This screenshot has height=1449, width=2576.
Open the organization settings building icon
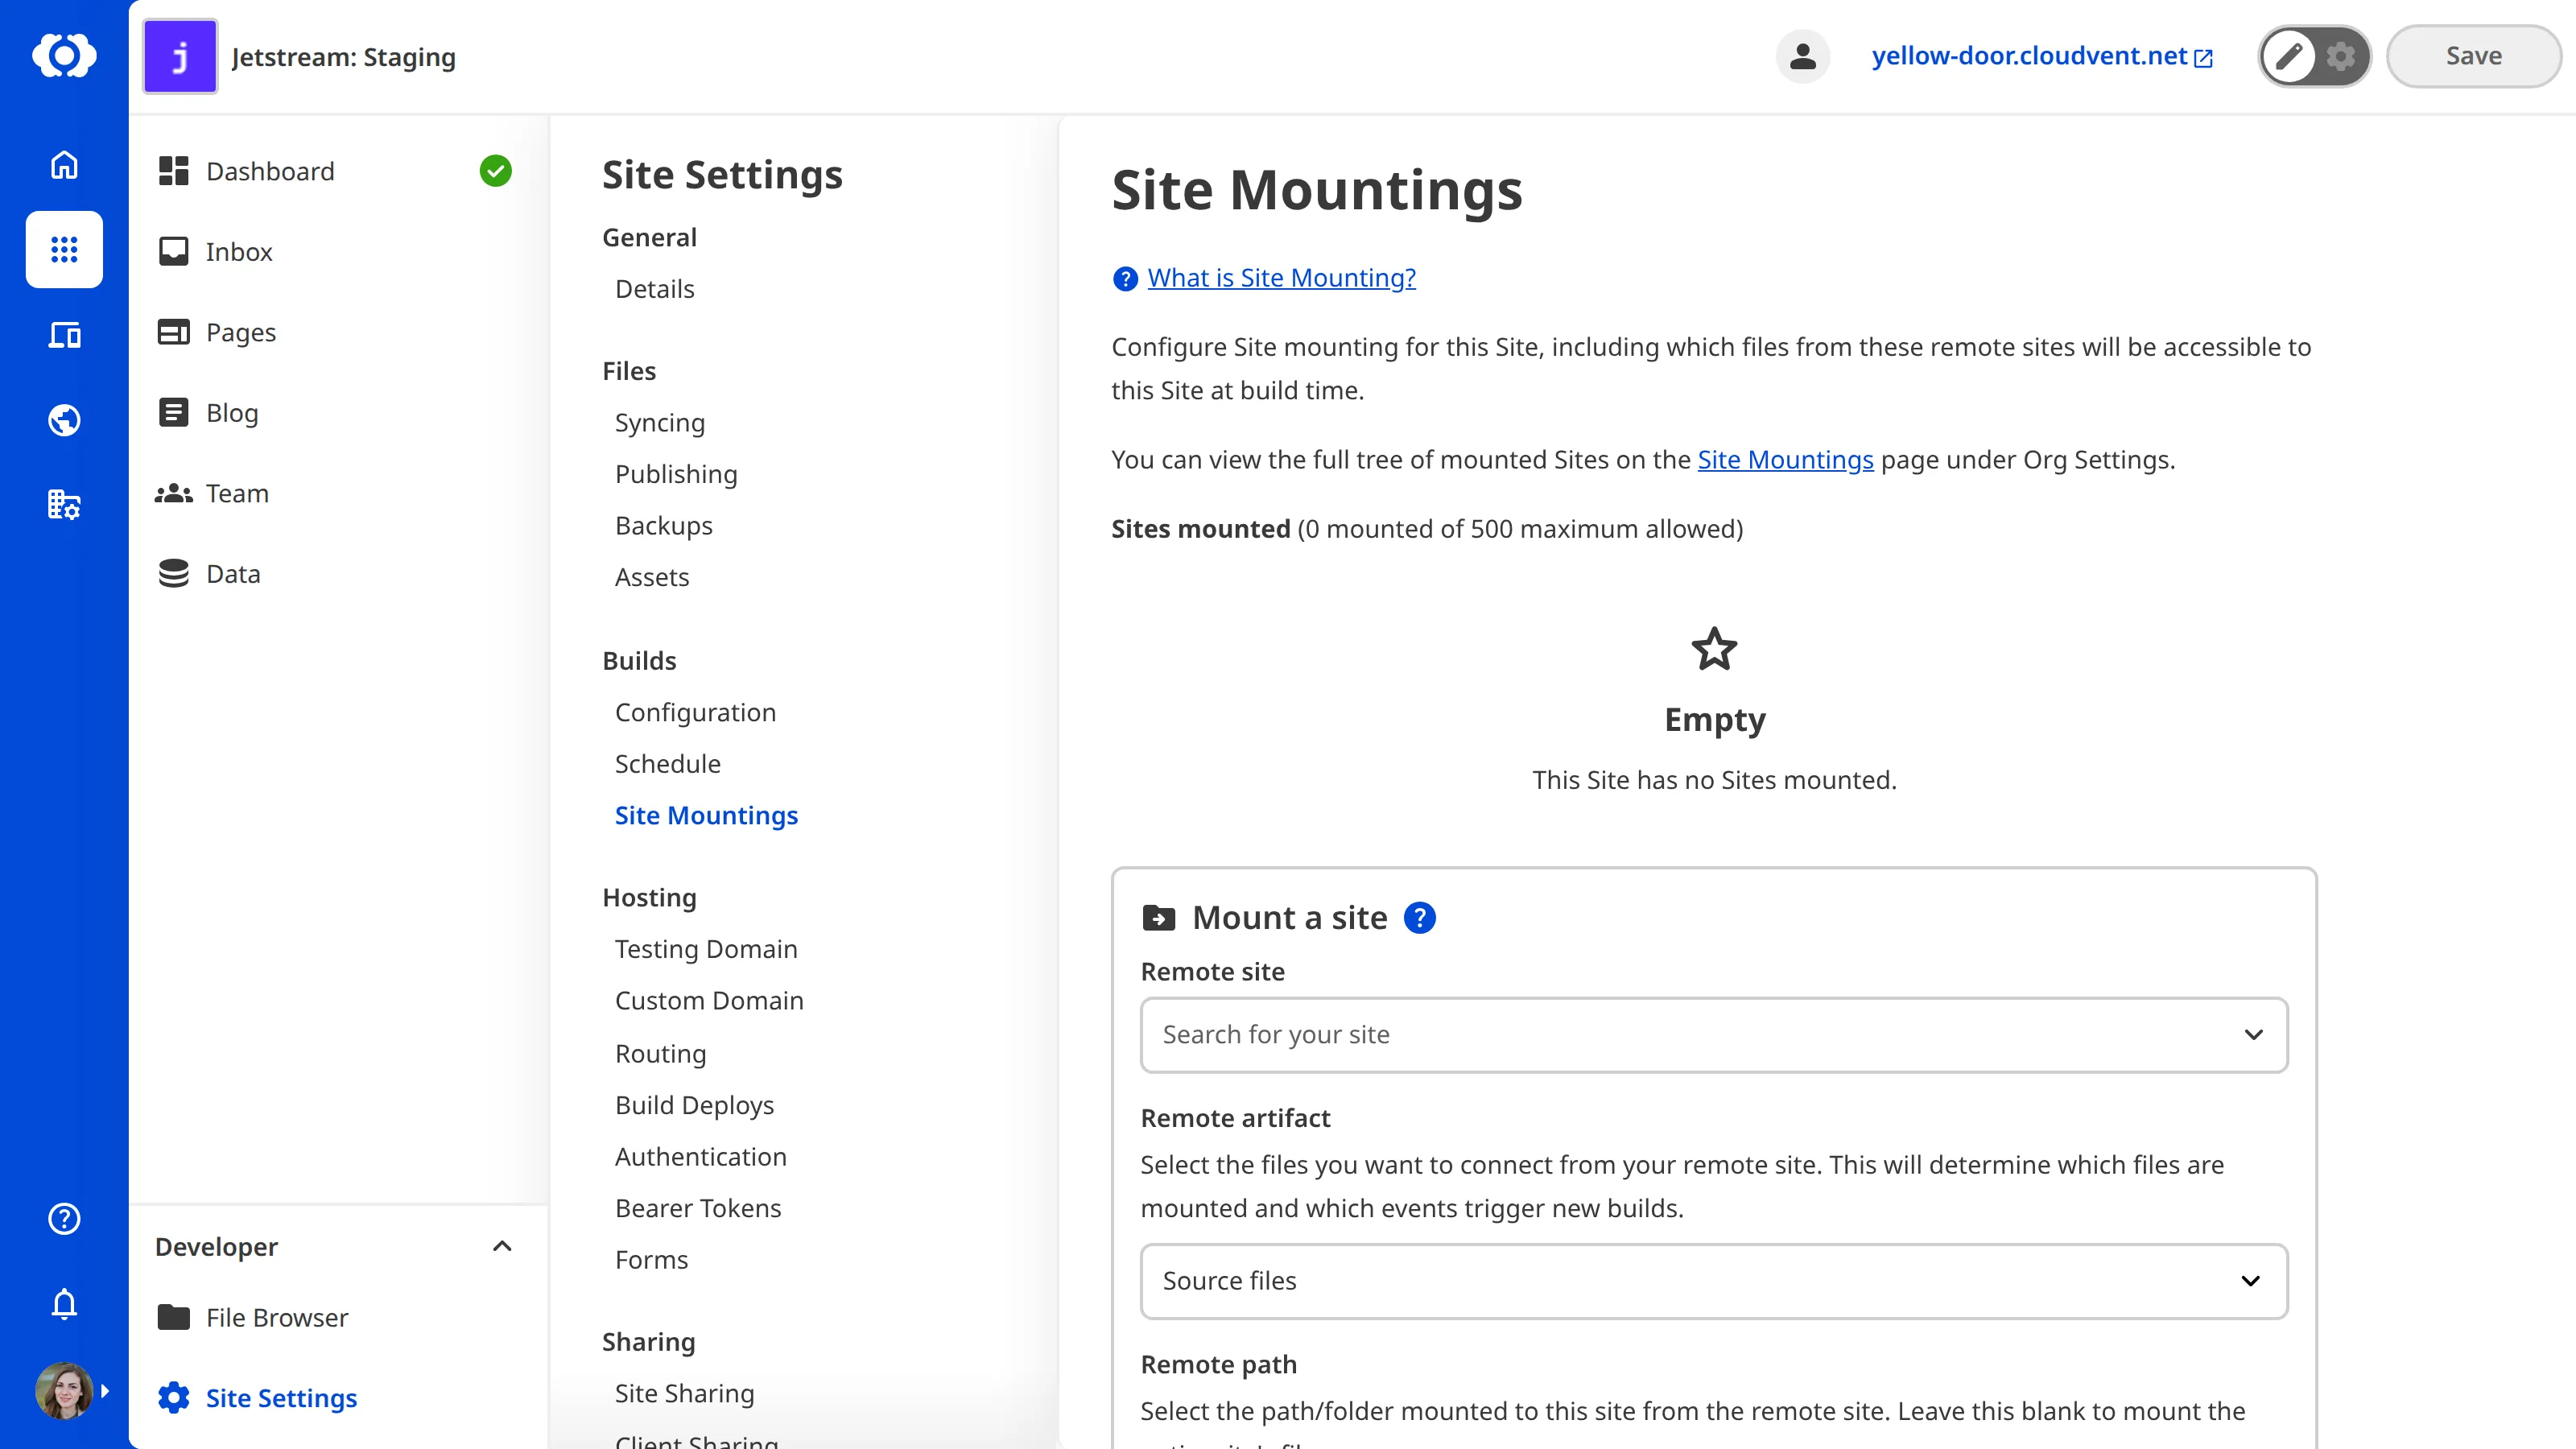(x=64, y=504)
